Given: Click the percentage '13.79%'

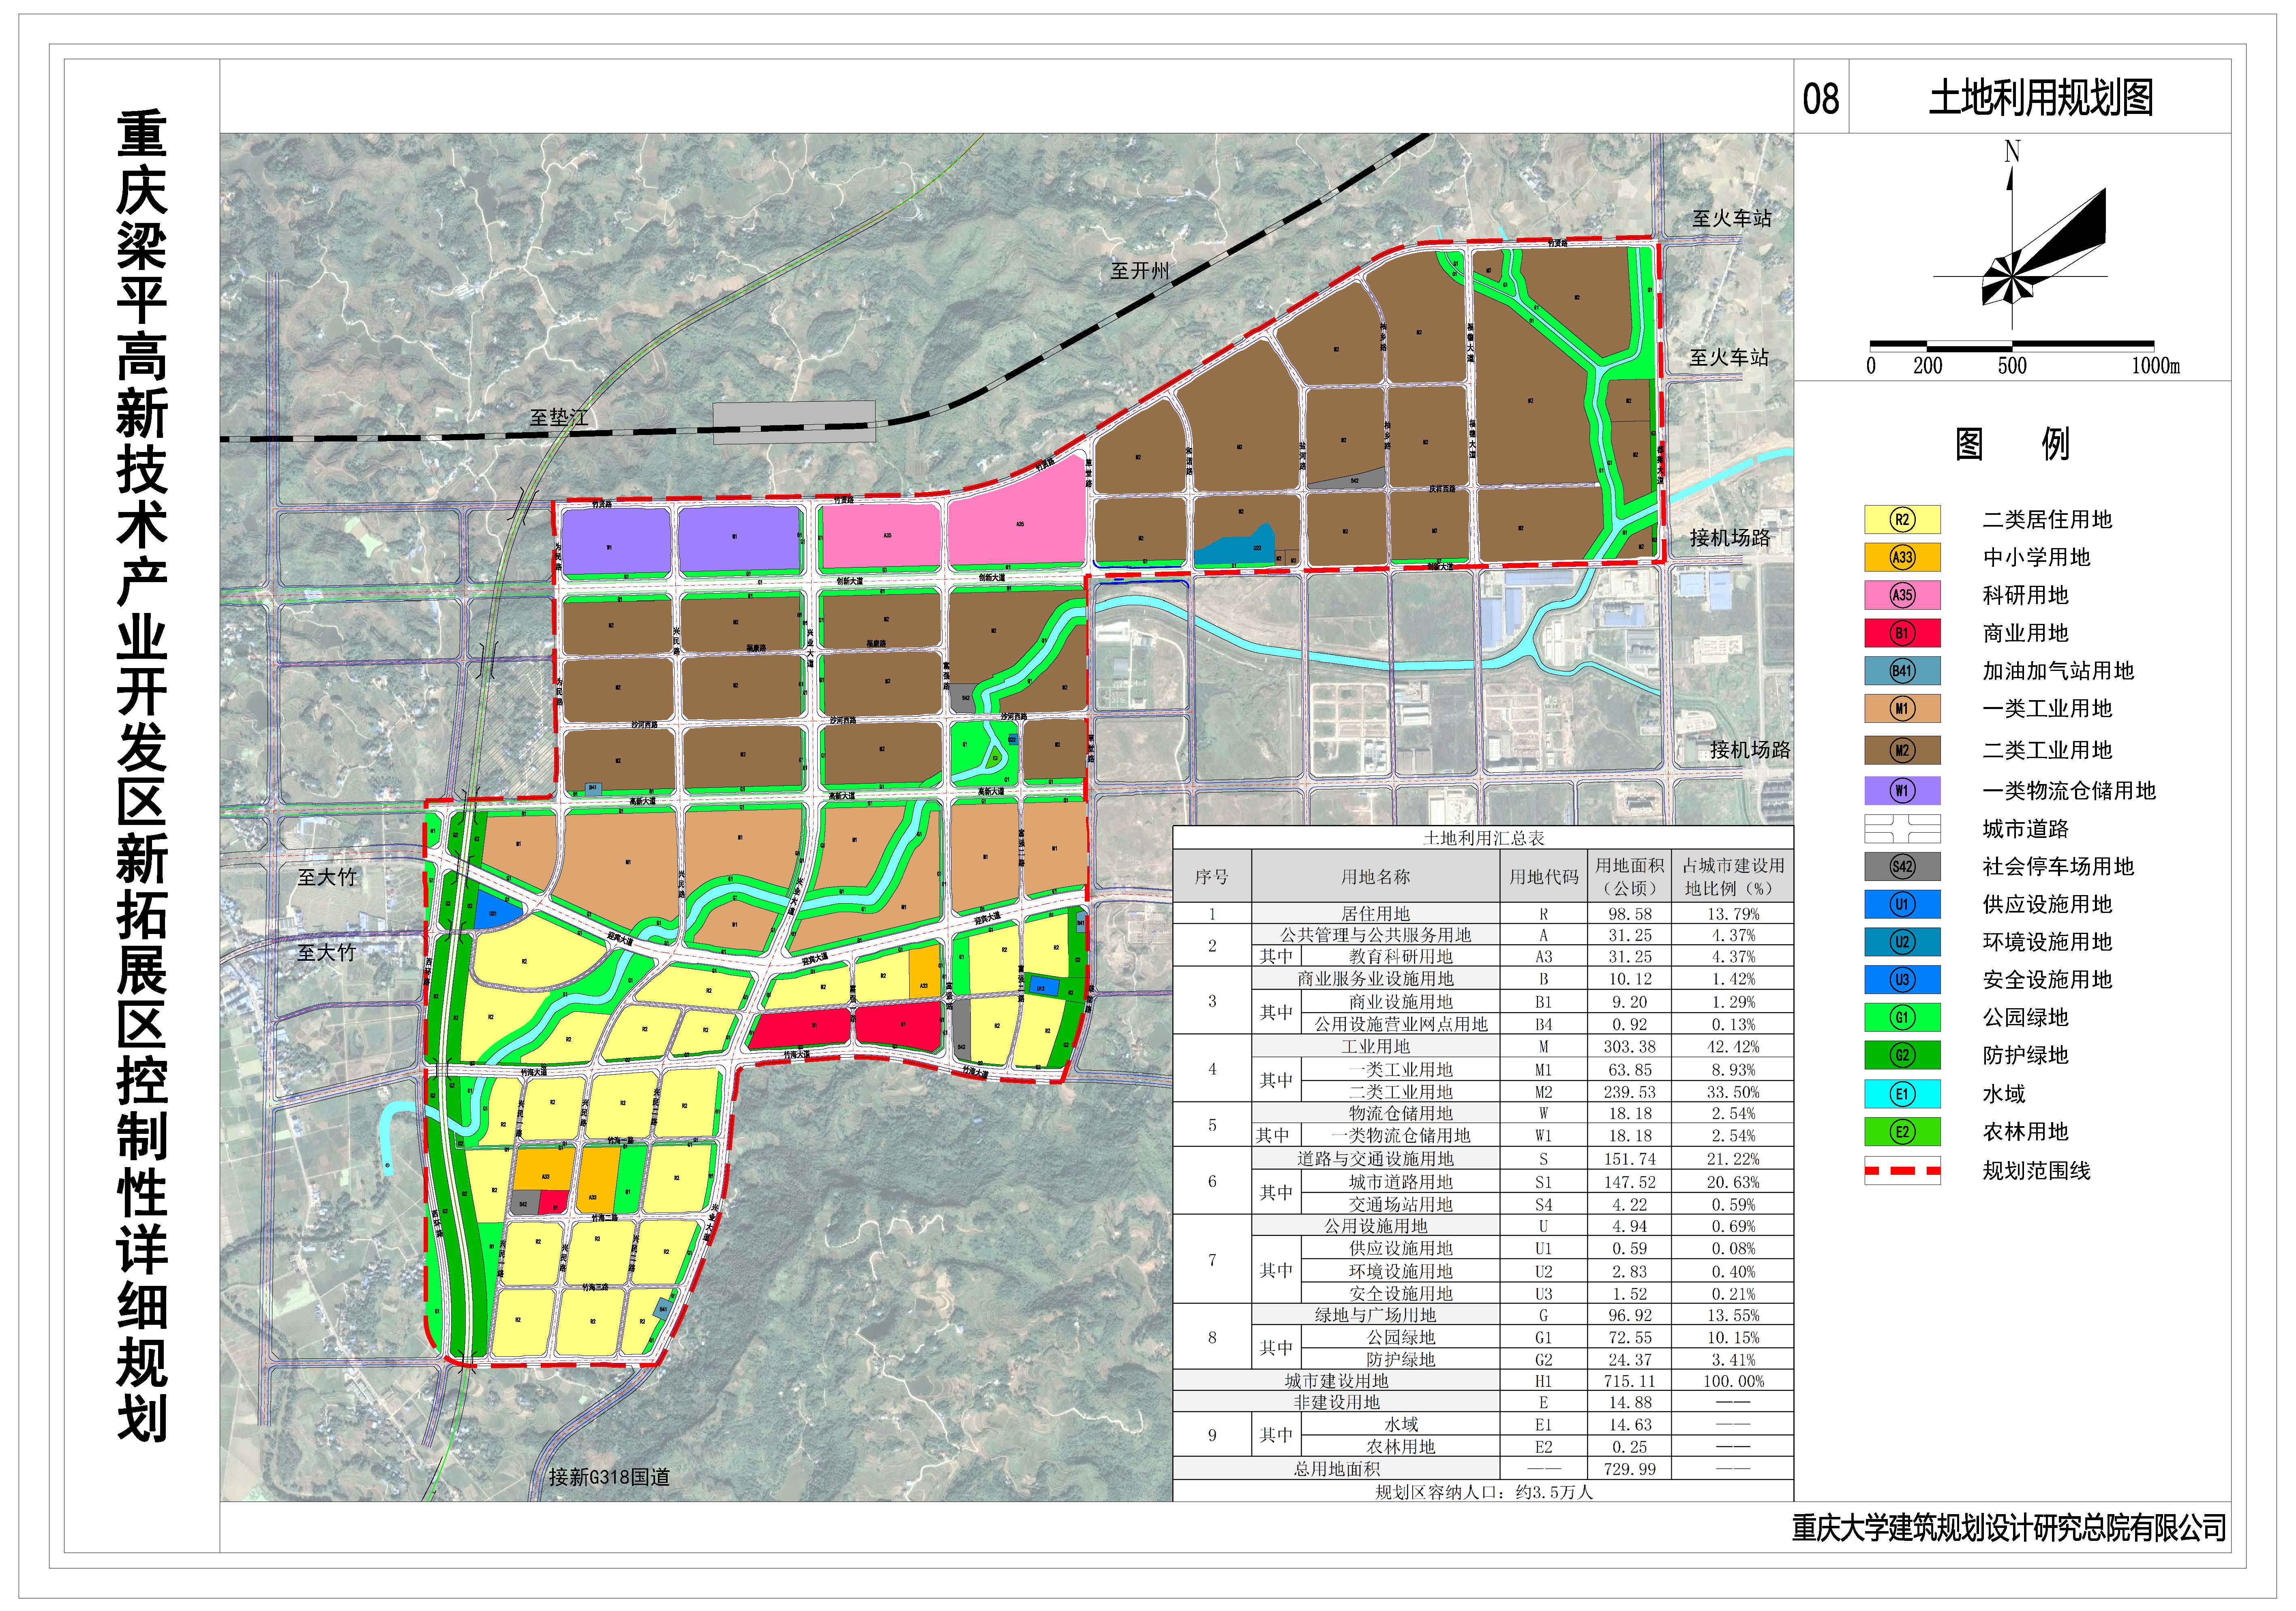Looking at the screenshot, I should tap(1733, 914).
